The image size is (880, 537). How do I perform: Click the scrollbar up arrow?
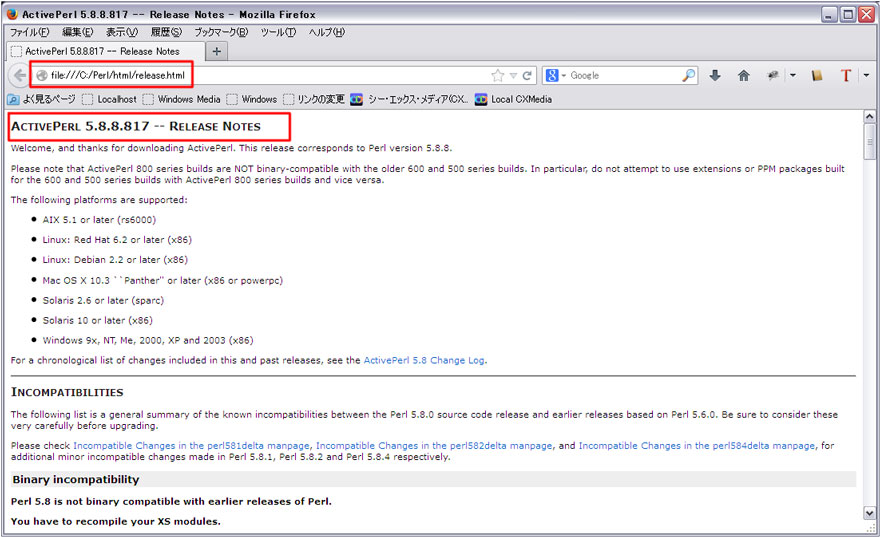[869, 116]
